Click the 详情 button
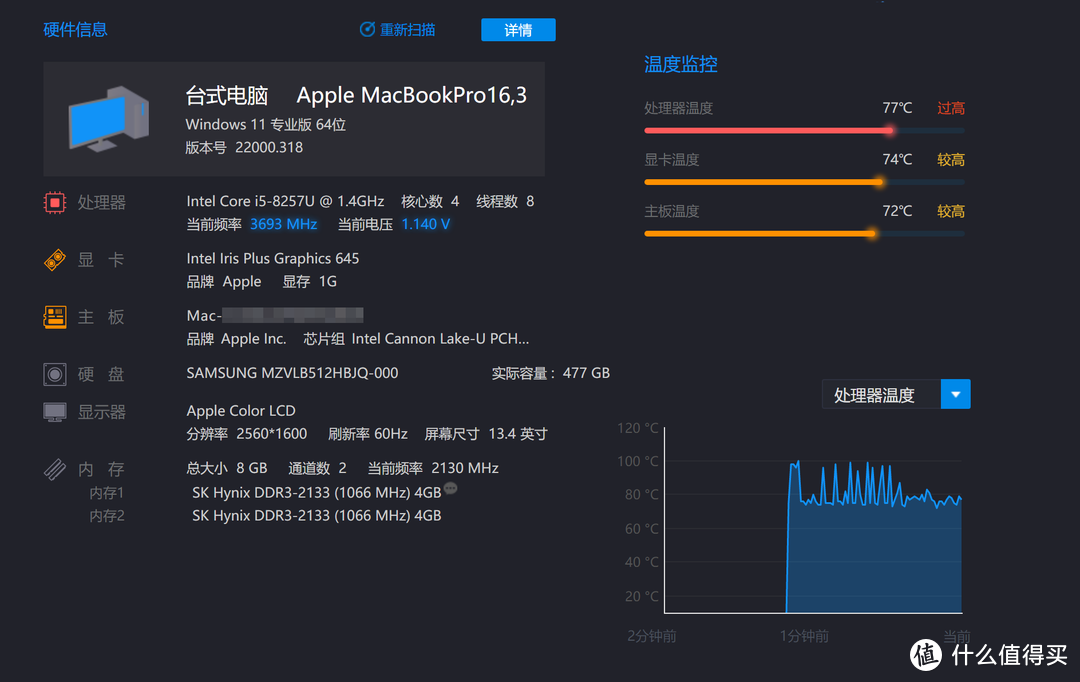Screen dimensions: 1080x682 click(518, 29)
